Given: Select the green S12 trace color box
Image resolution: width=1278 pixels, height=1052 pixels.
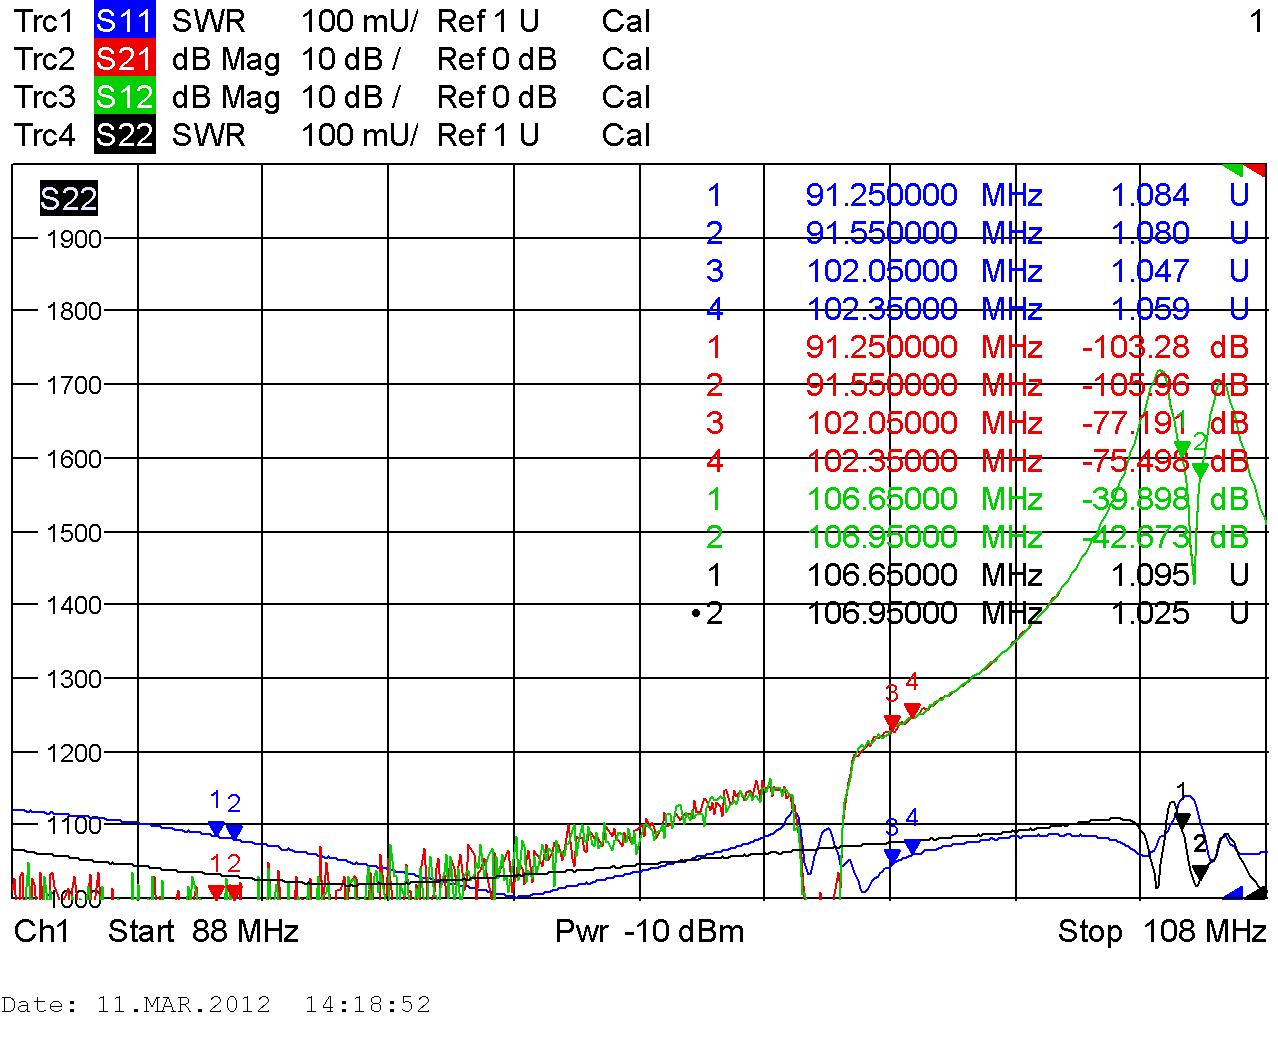Looking at the screenshot, I should (125, 97).
